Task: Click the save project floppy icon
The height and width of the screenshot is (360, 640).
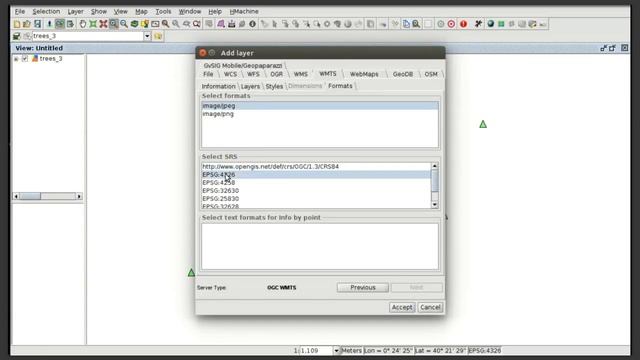Action: (38, 24)
